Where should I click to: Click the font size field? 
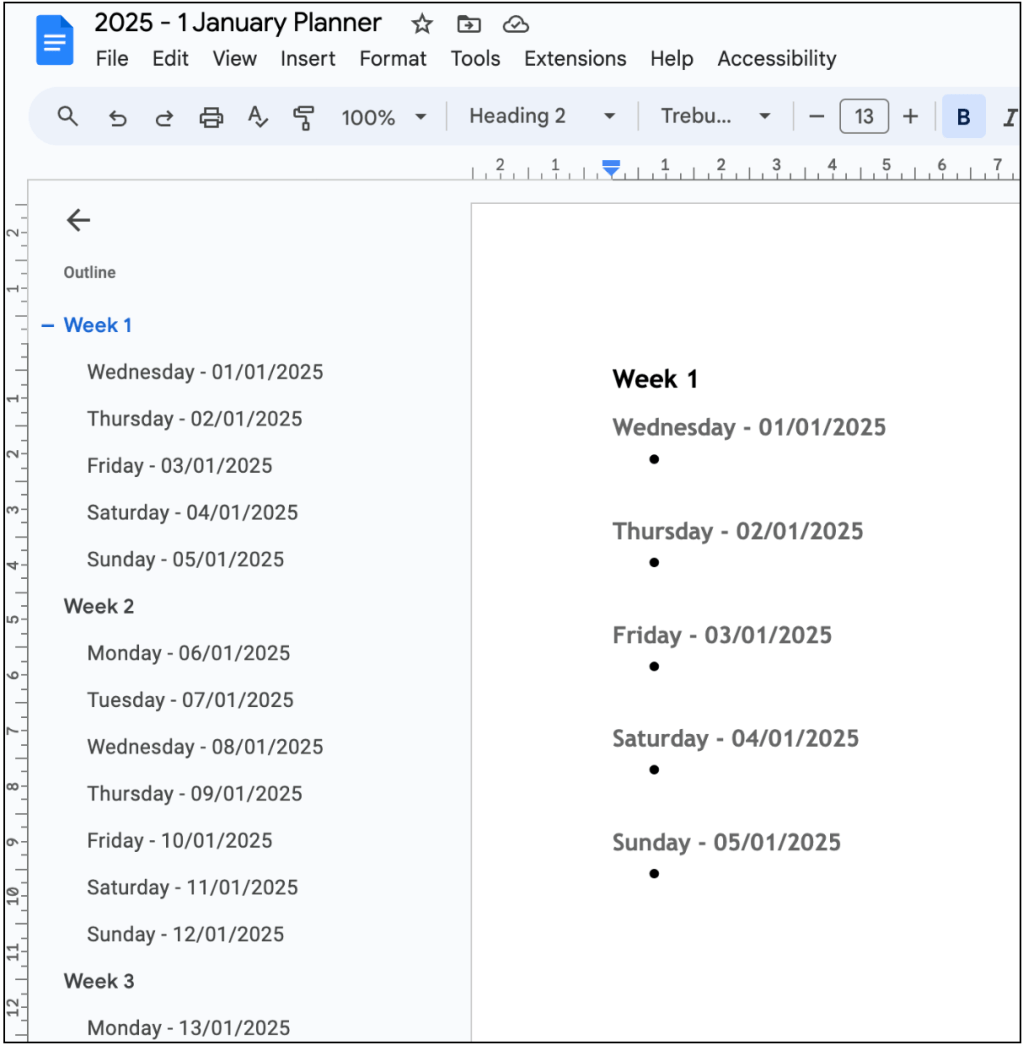coord(864,117)
